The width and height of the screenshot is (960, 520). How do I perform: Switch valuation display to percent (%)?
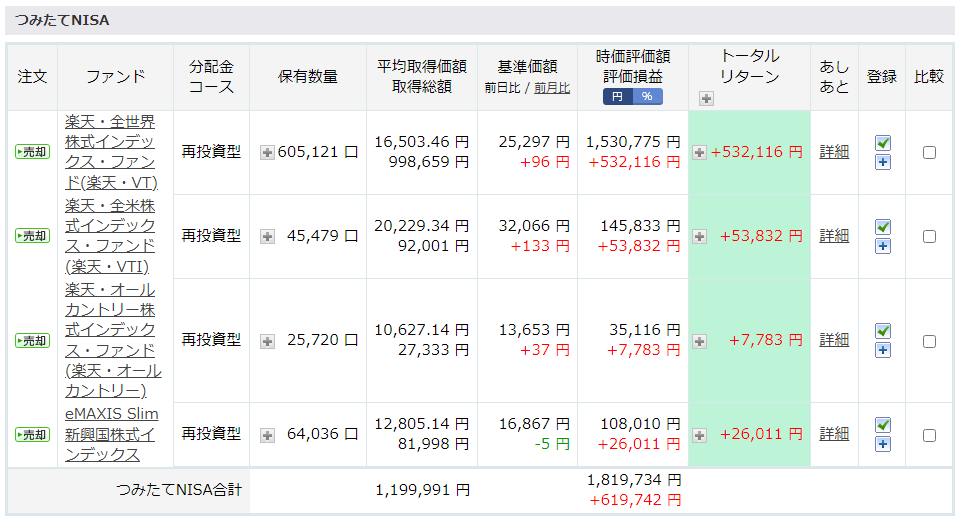click(647, 97)
